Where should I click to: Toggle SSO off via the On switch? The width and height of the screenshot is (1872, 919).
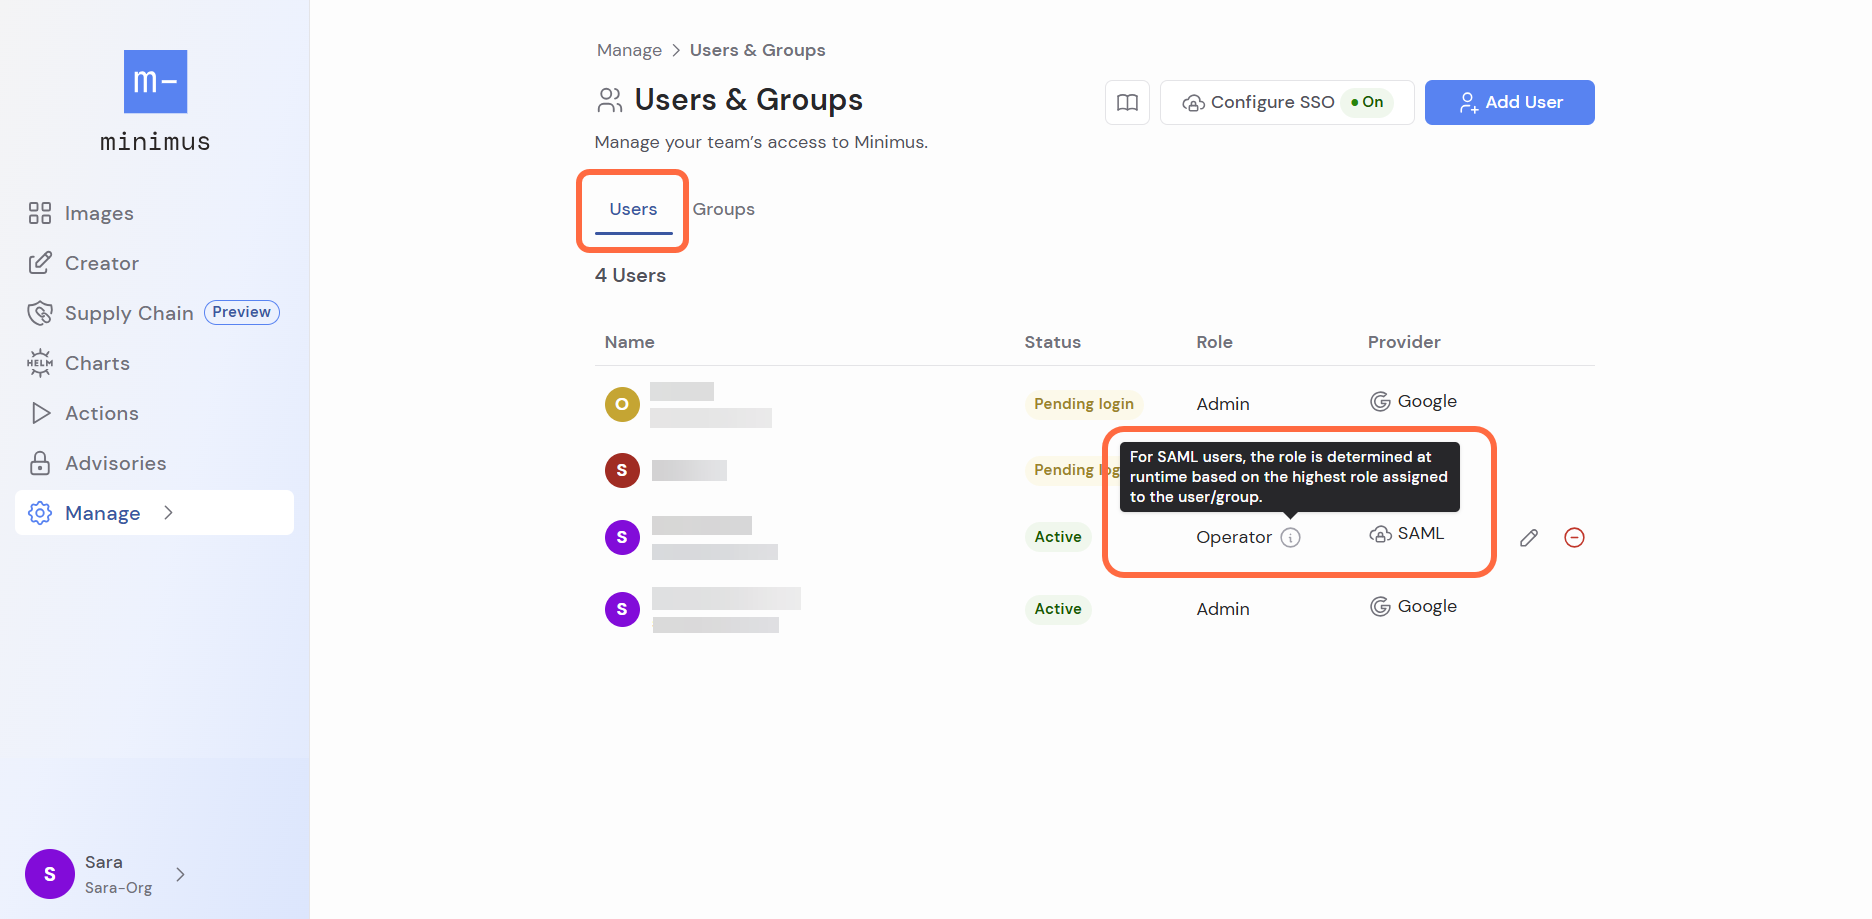point(1369,102)
